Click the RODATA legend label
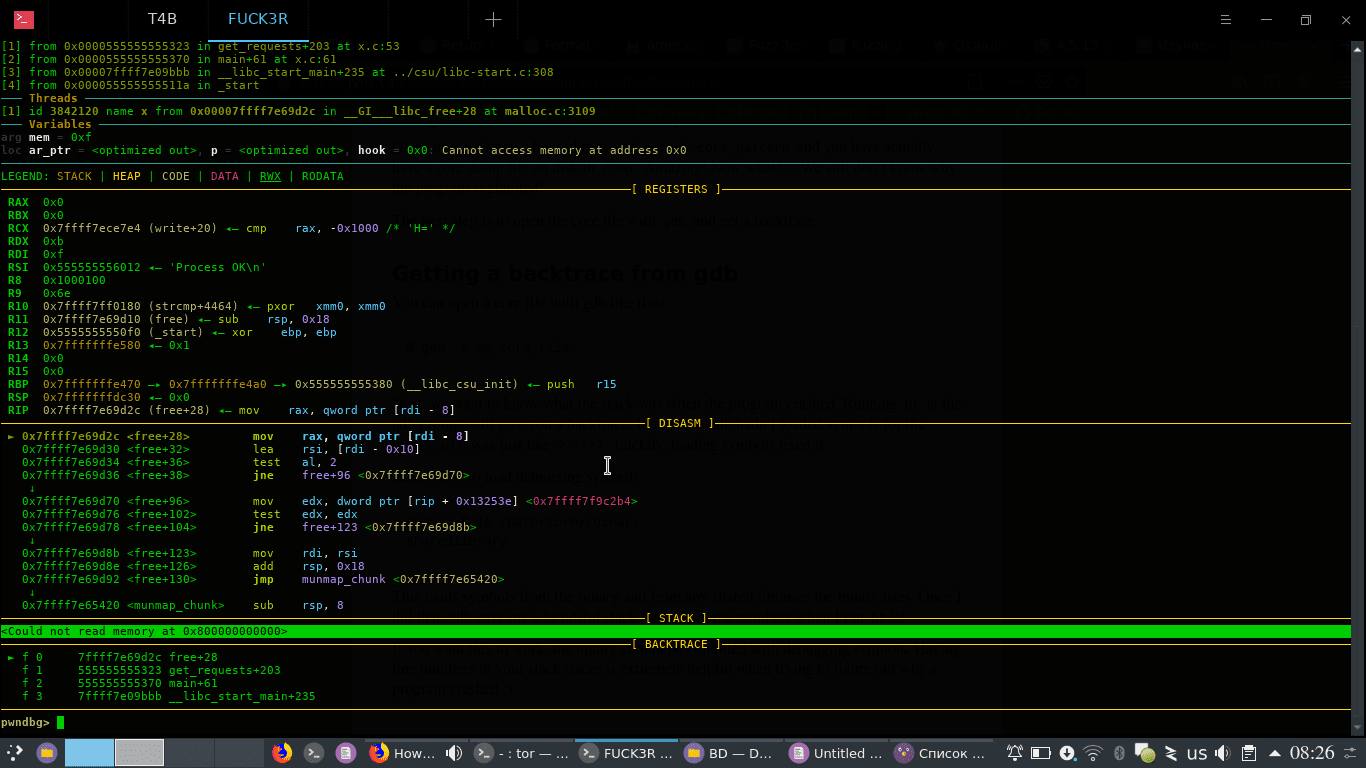 coord(322,176)
